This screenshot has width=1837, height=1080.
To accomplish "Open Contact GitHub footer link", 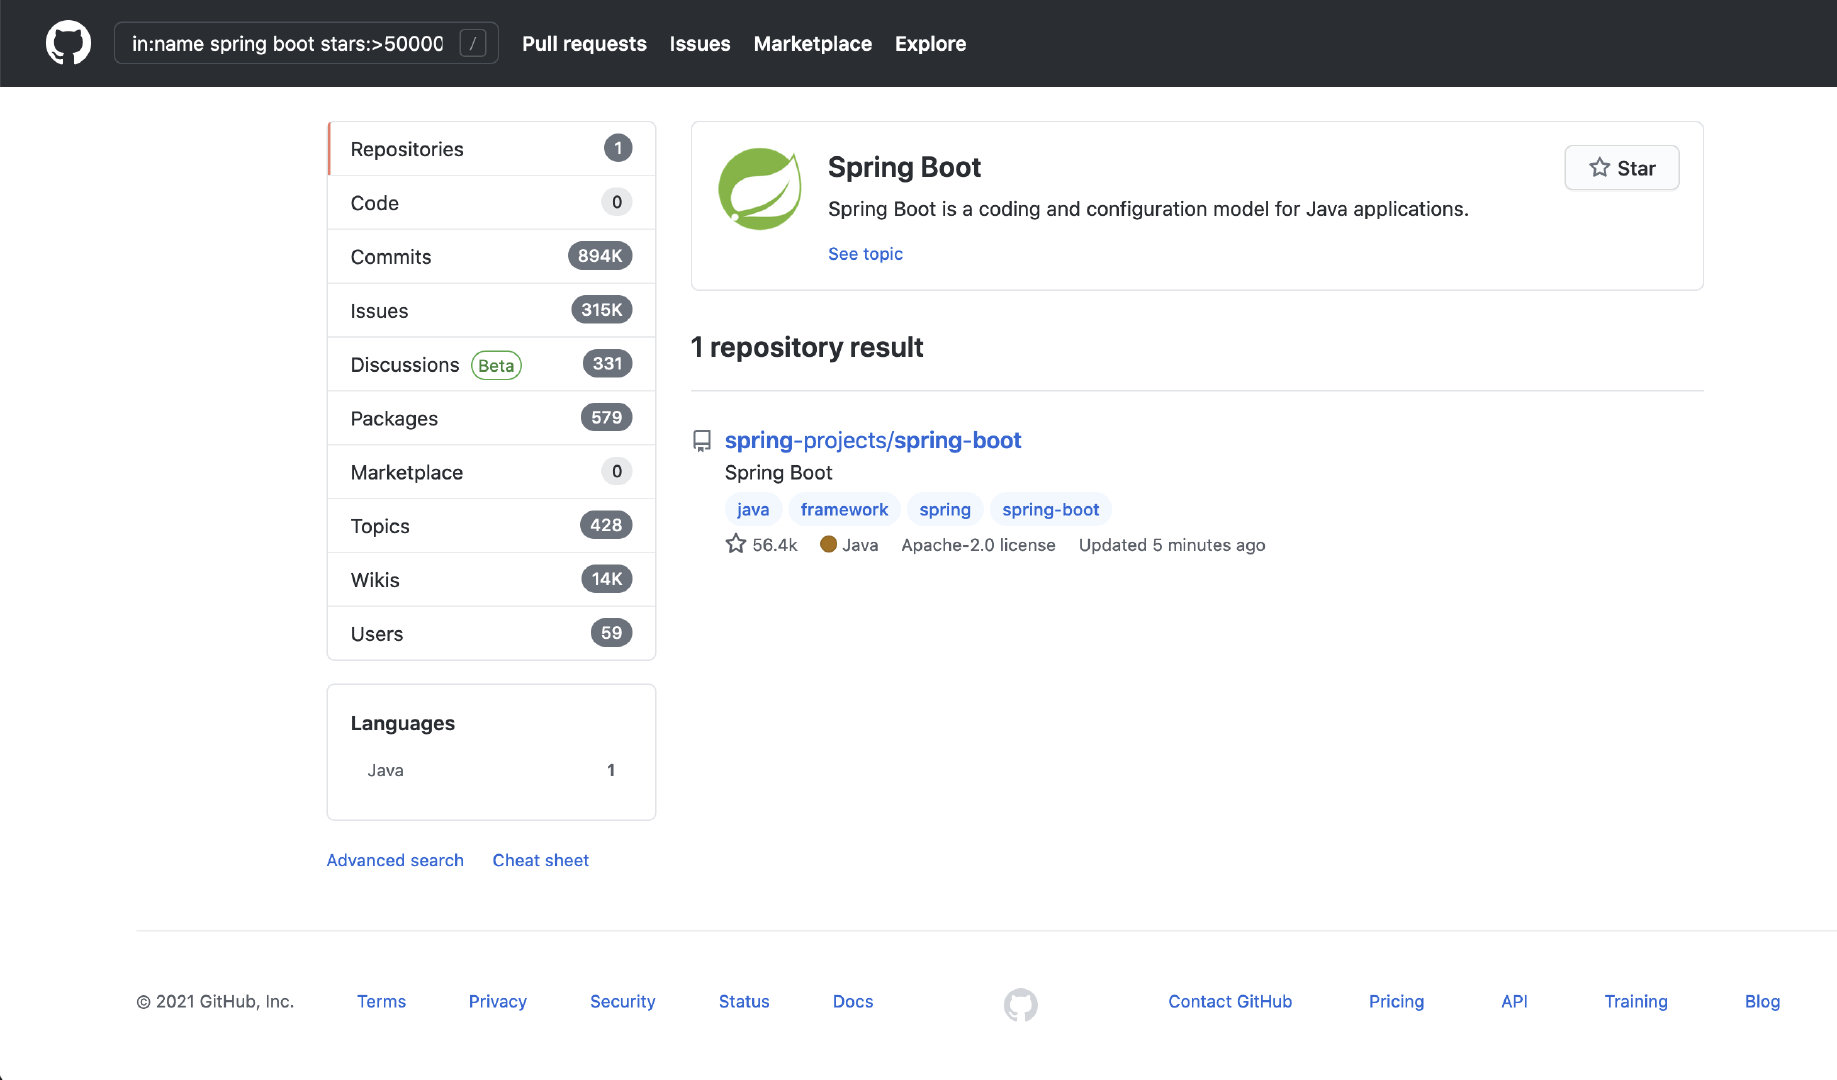I will pyautogui.click(x=1230, y=1001).
